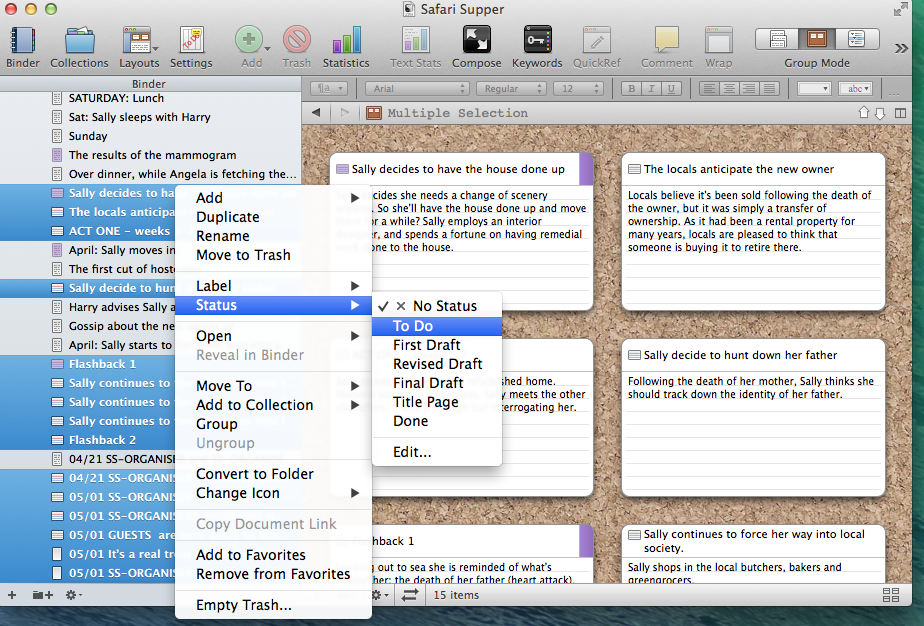
Task: Align text left
Action: [710, 88]
